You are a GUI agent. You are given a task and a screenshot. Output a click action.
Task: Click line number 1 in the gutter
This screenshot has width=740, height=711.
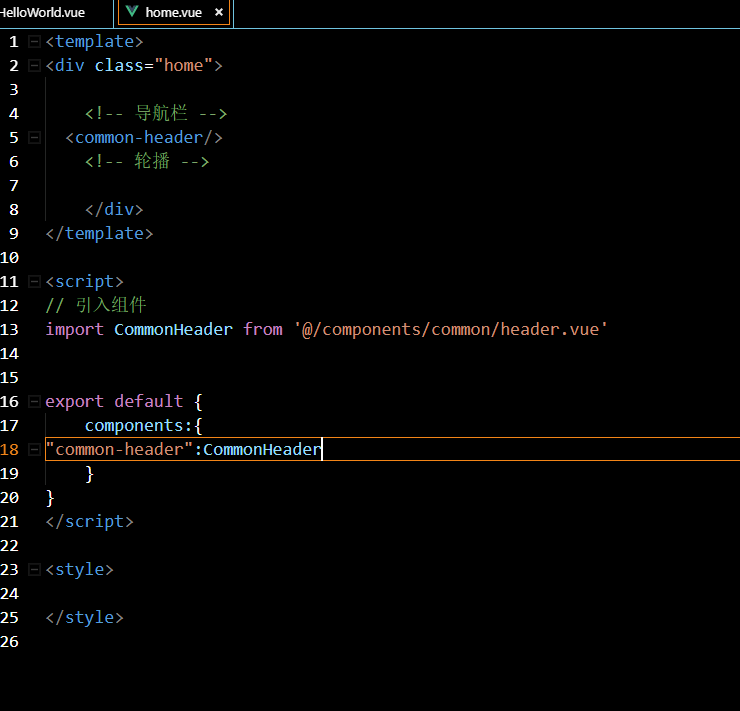(14, 42)
